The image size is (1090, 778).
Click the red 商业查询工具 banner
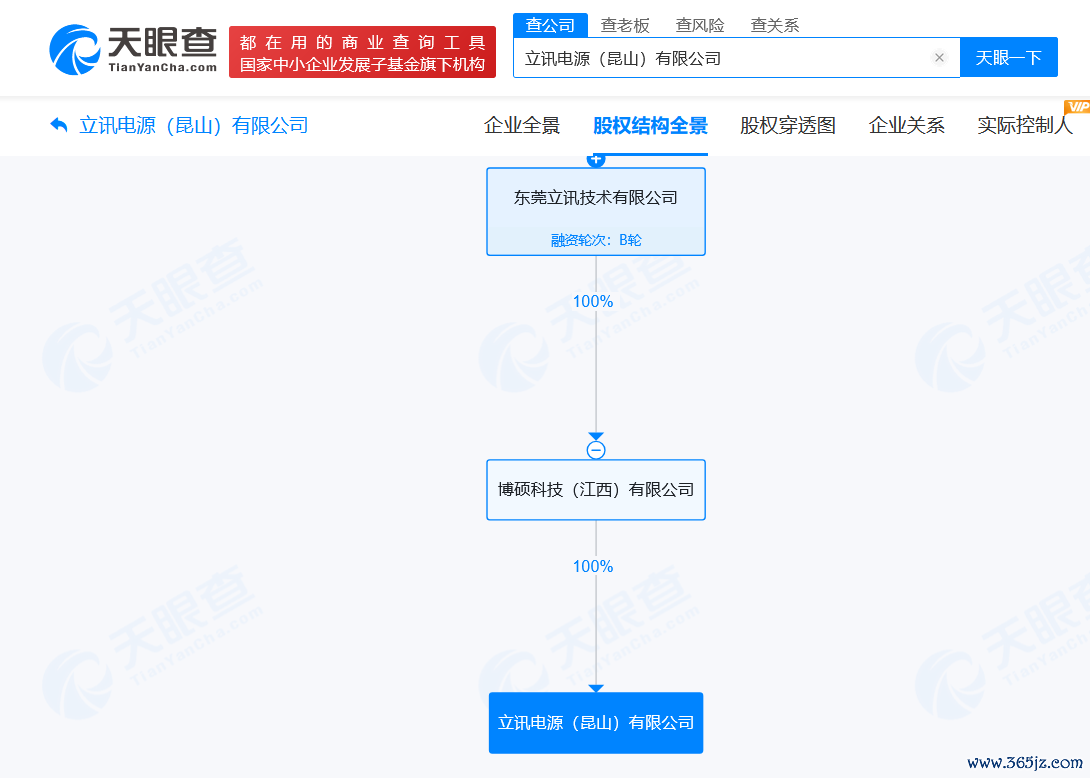[362, 52]
